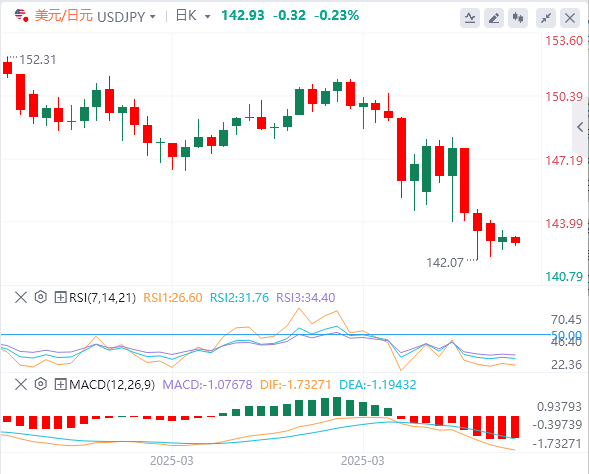Click the 147.19 price axis label
The width and height of the screenshot is (589, 474).
(564, 161)
